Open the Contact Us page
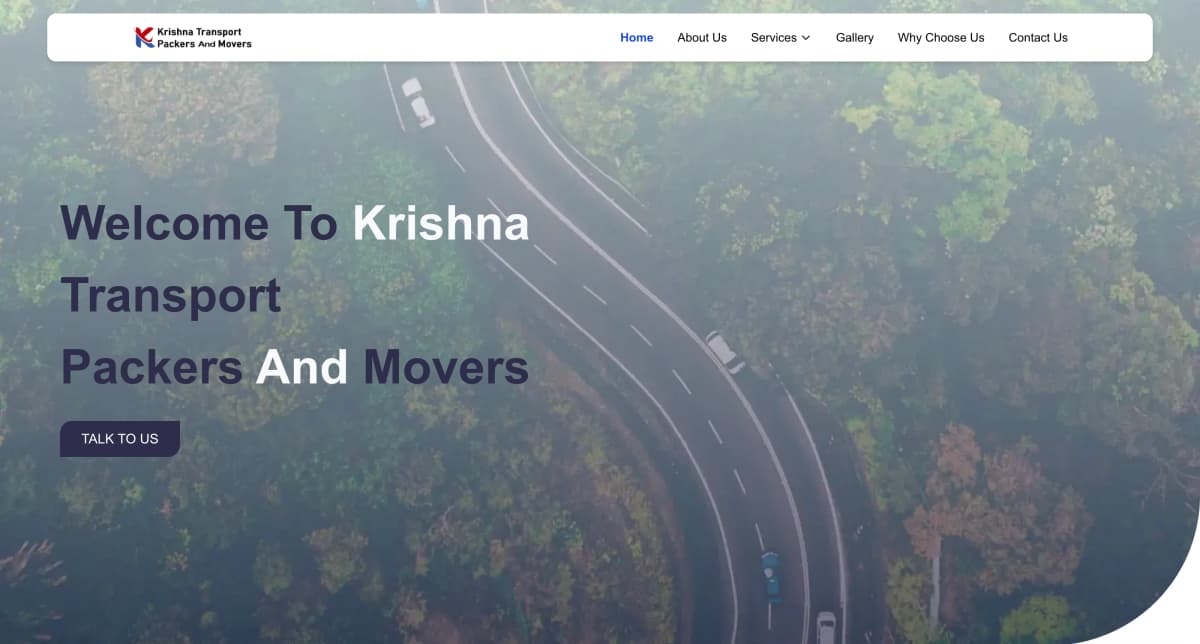The width and height of the screenshot is (1200, 644). point(1038,38)
